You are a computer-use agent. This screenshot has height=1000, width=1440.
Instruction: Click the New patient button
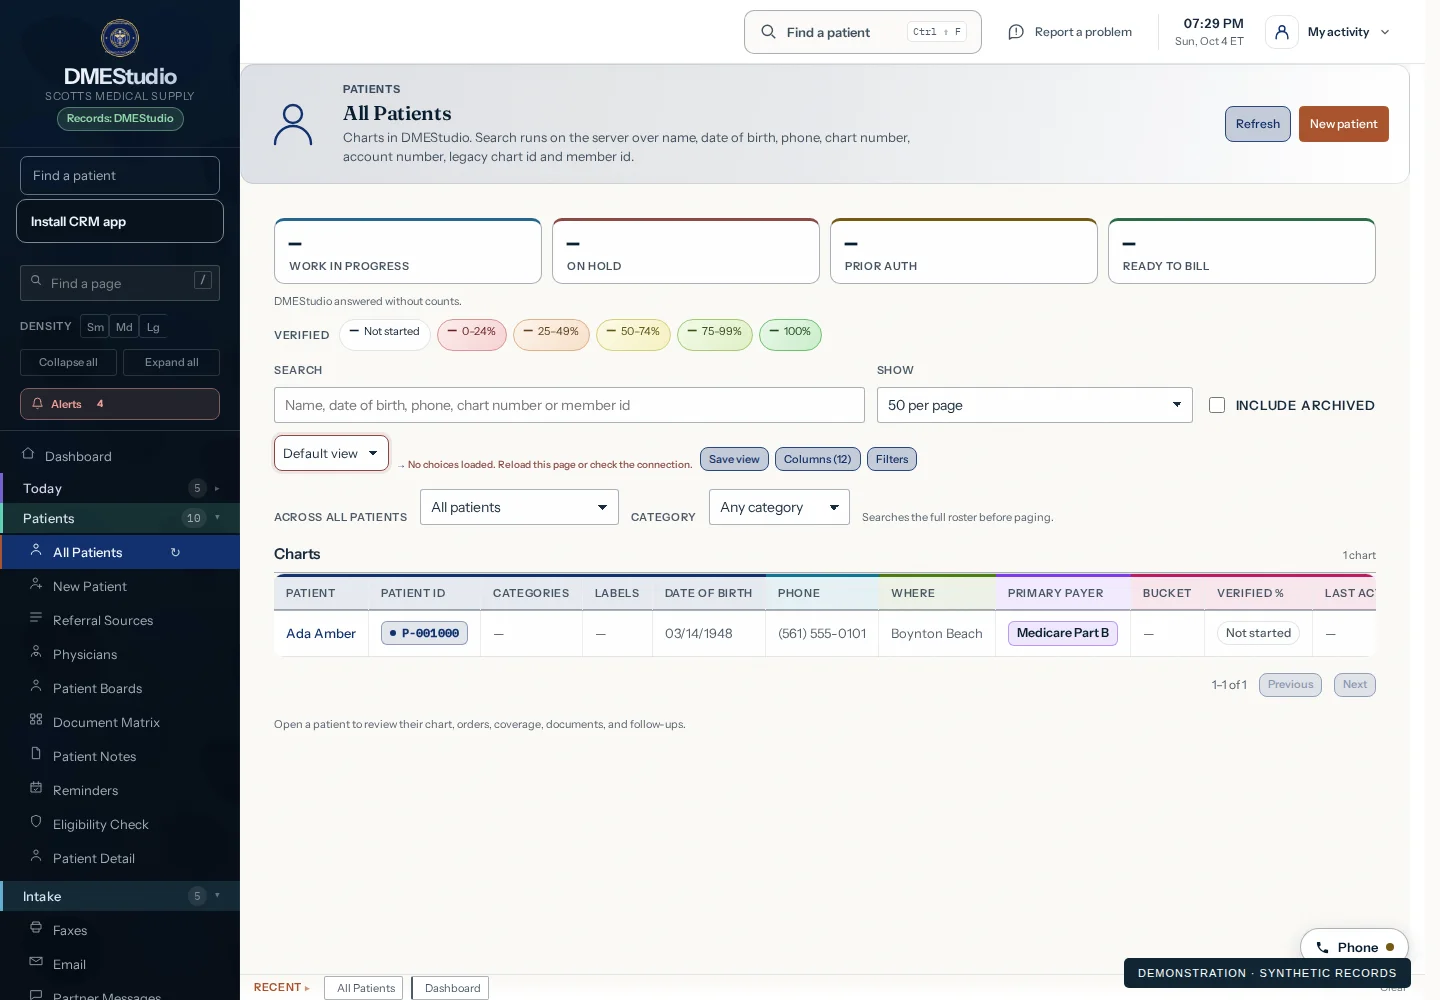point(1343,124)
